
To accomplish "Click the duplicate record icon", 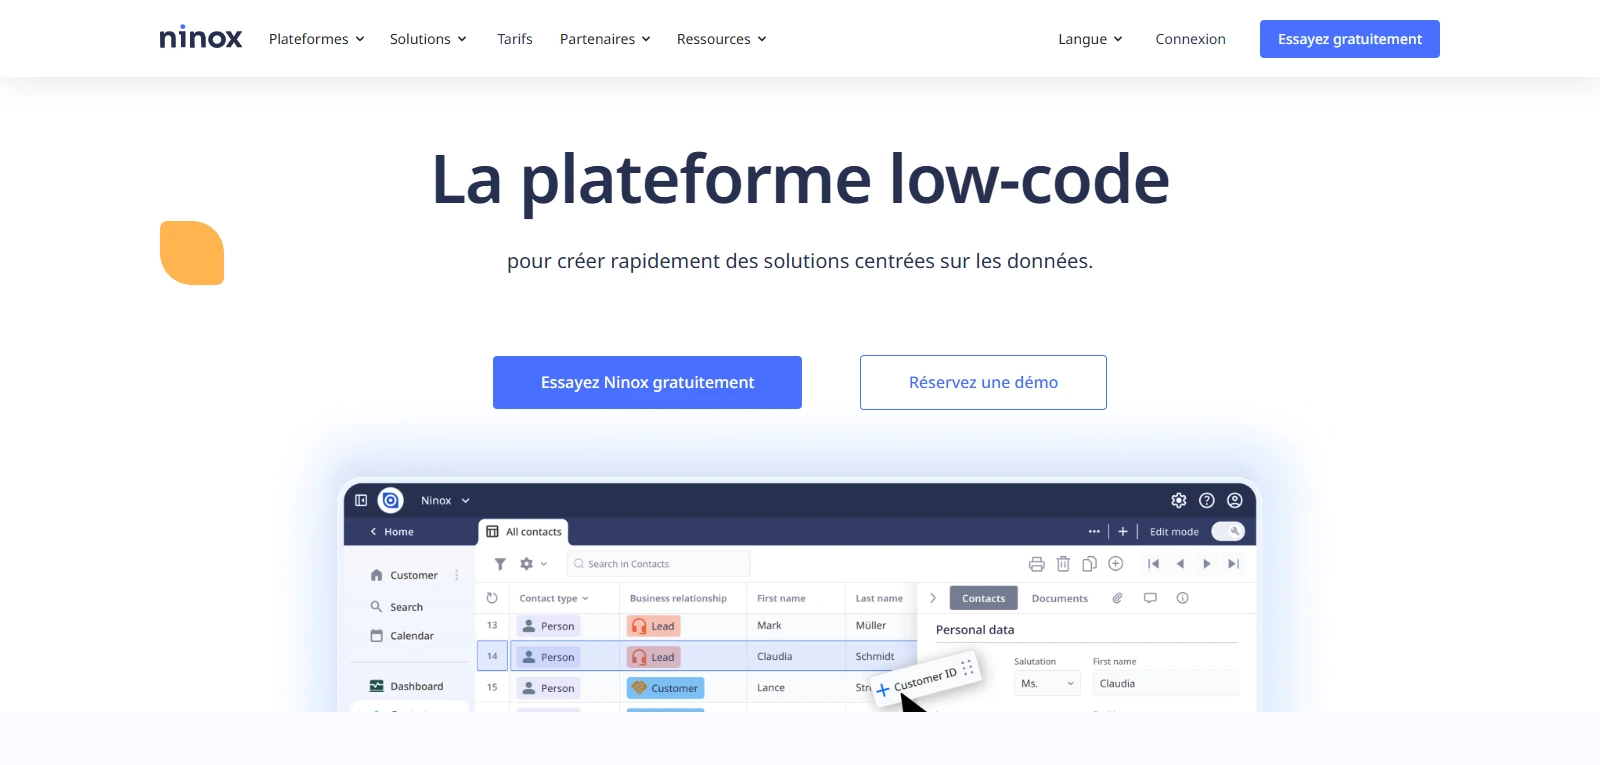I will [1089, 564].
